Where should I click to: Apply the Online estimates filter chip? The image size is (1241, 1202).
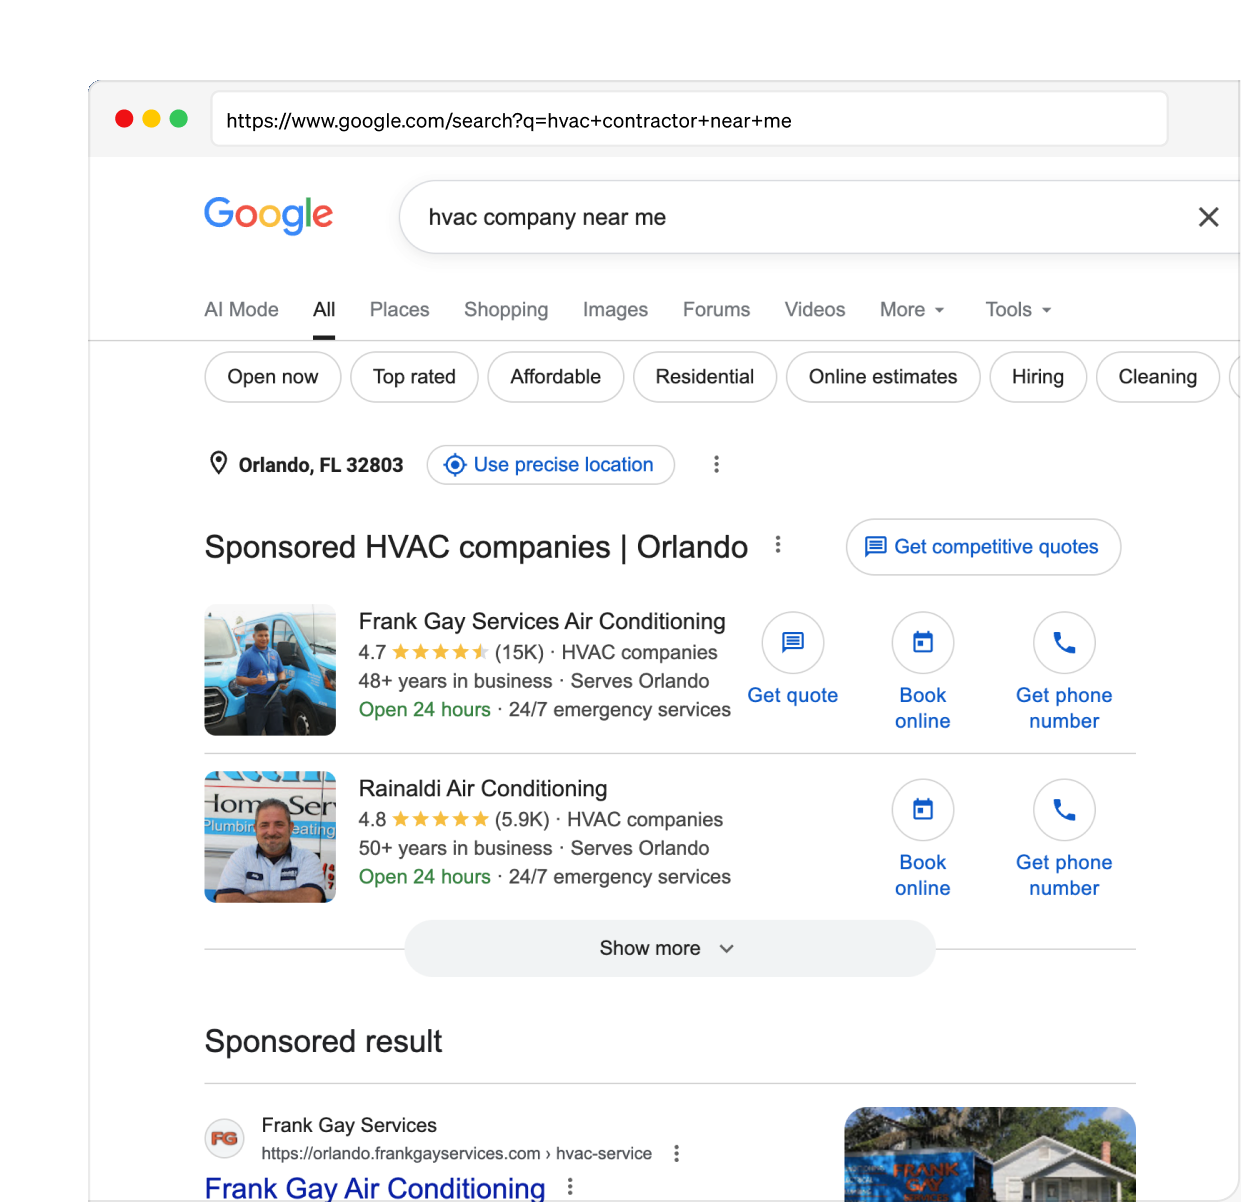pos(883,377)
